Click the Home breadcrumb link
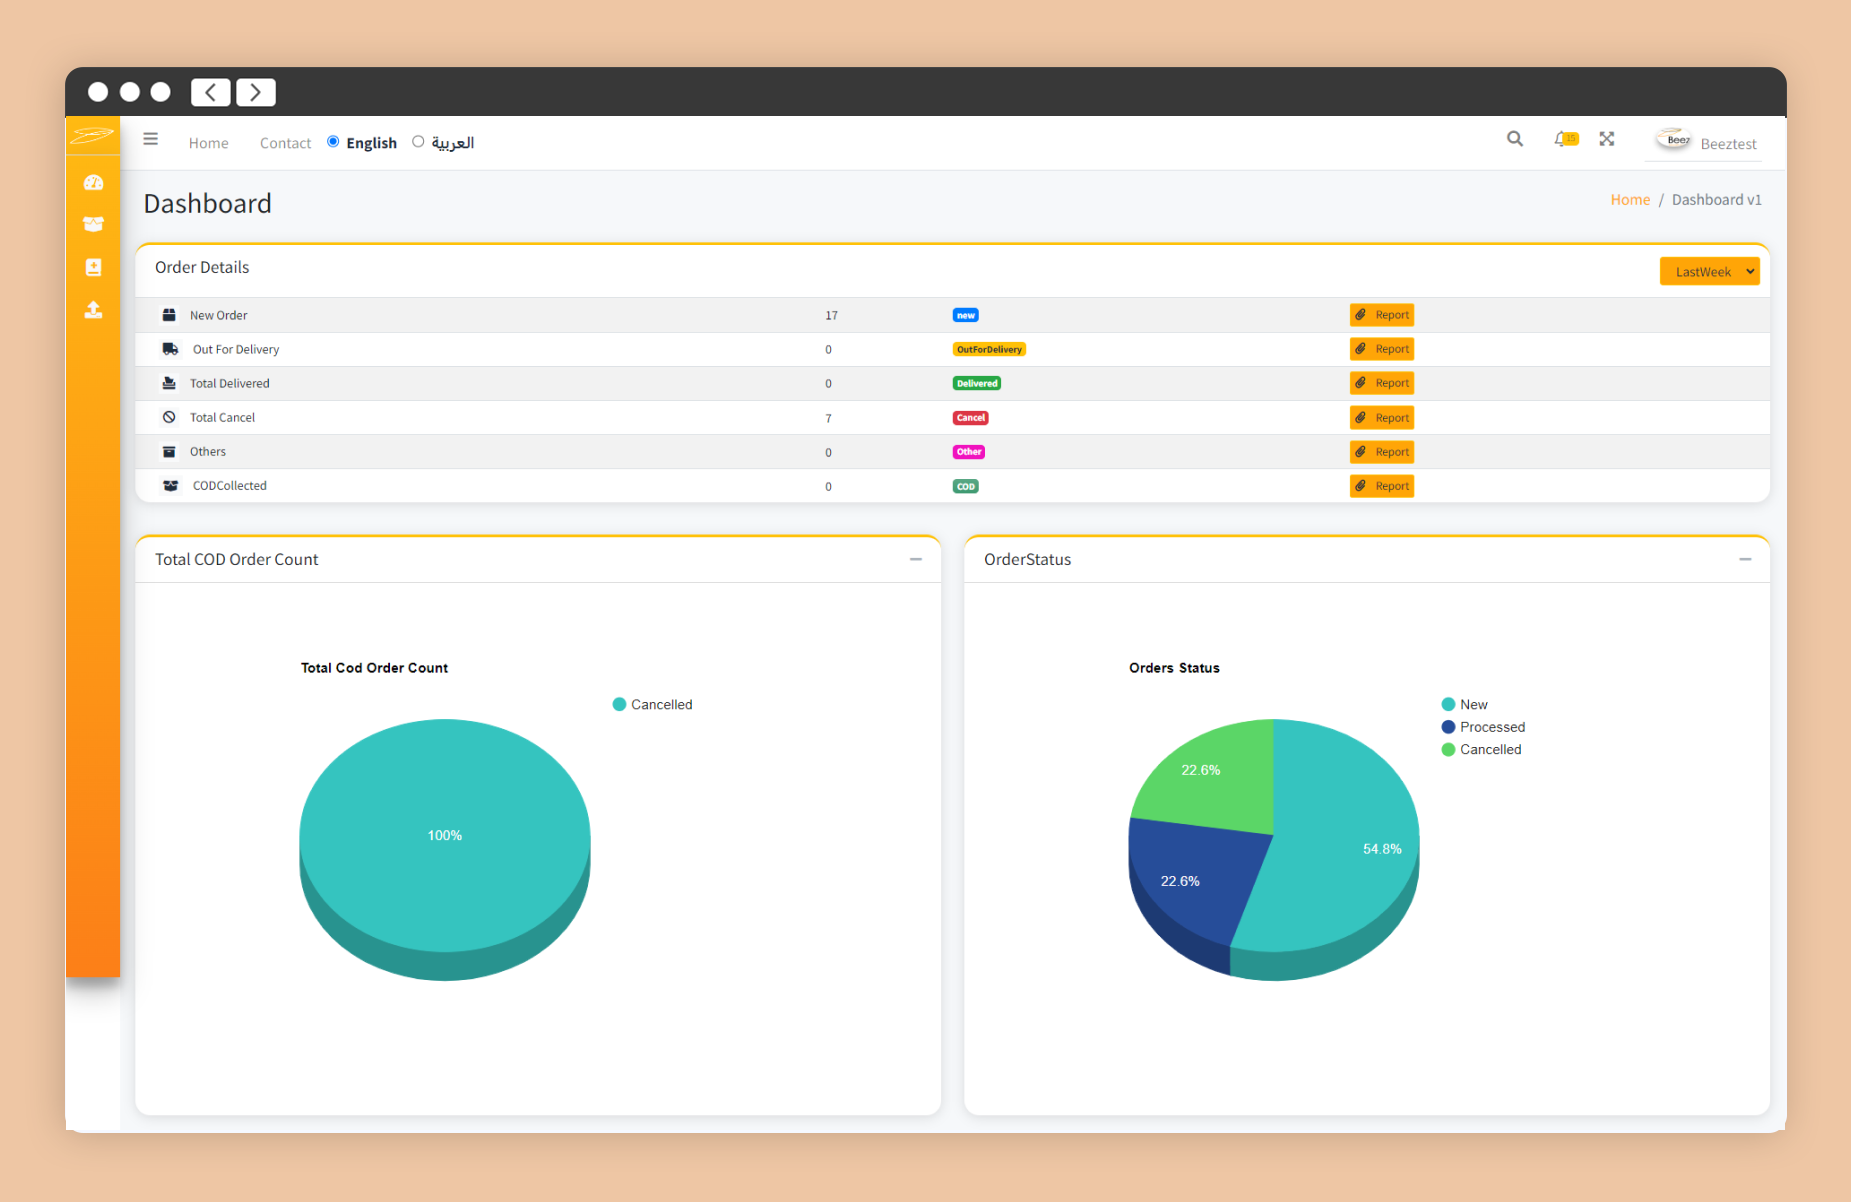 (1629, 200)
